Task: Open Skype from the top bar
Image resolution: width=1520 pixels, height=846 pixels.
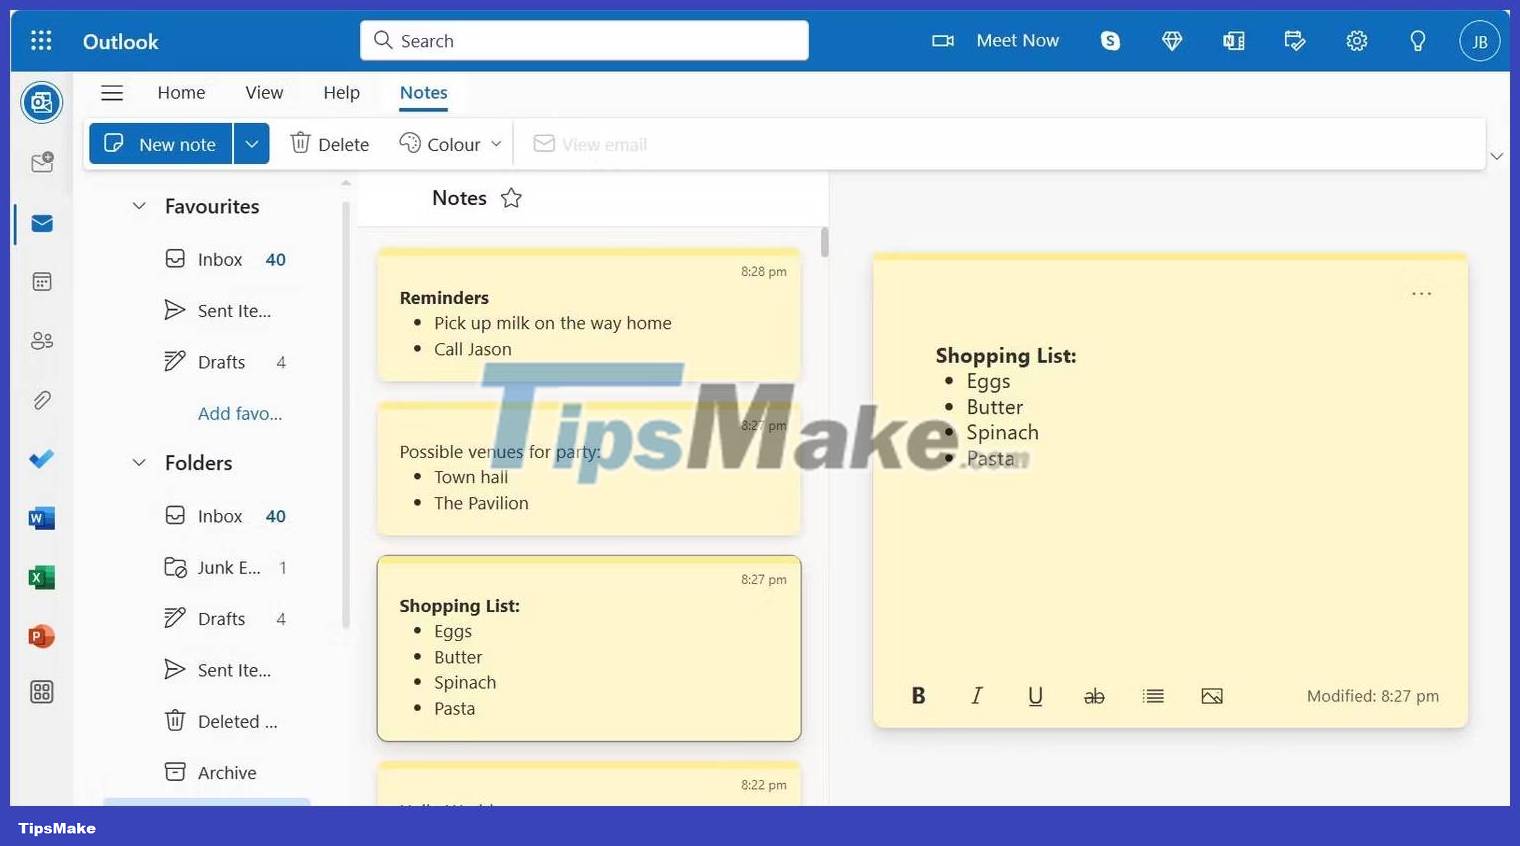Action: (x=1110, y=41)
